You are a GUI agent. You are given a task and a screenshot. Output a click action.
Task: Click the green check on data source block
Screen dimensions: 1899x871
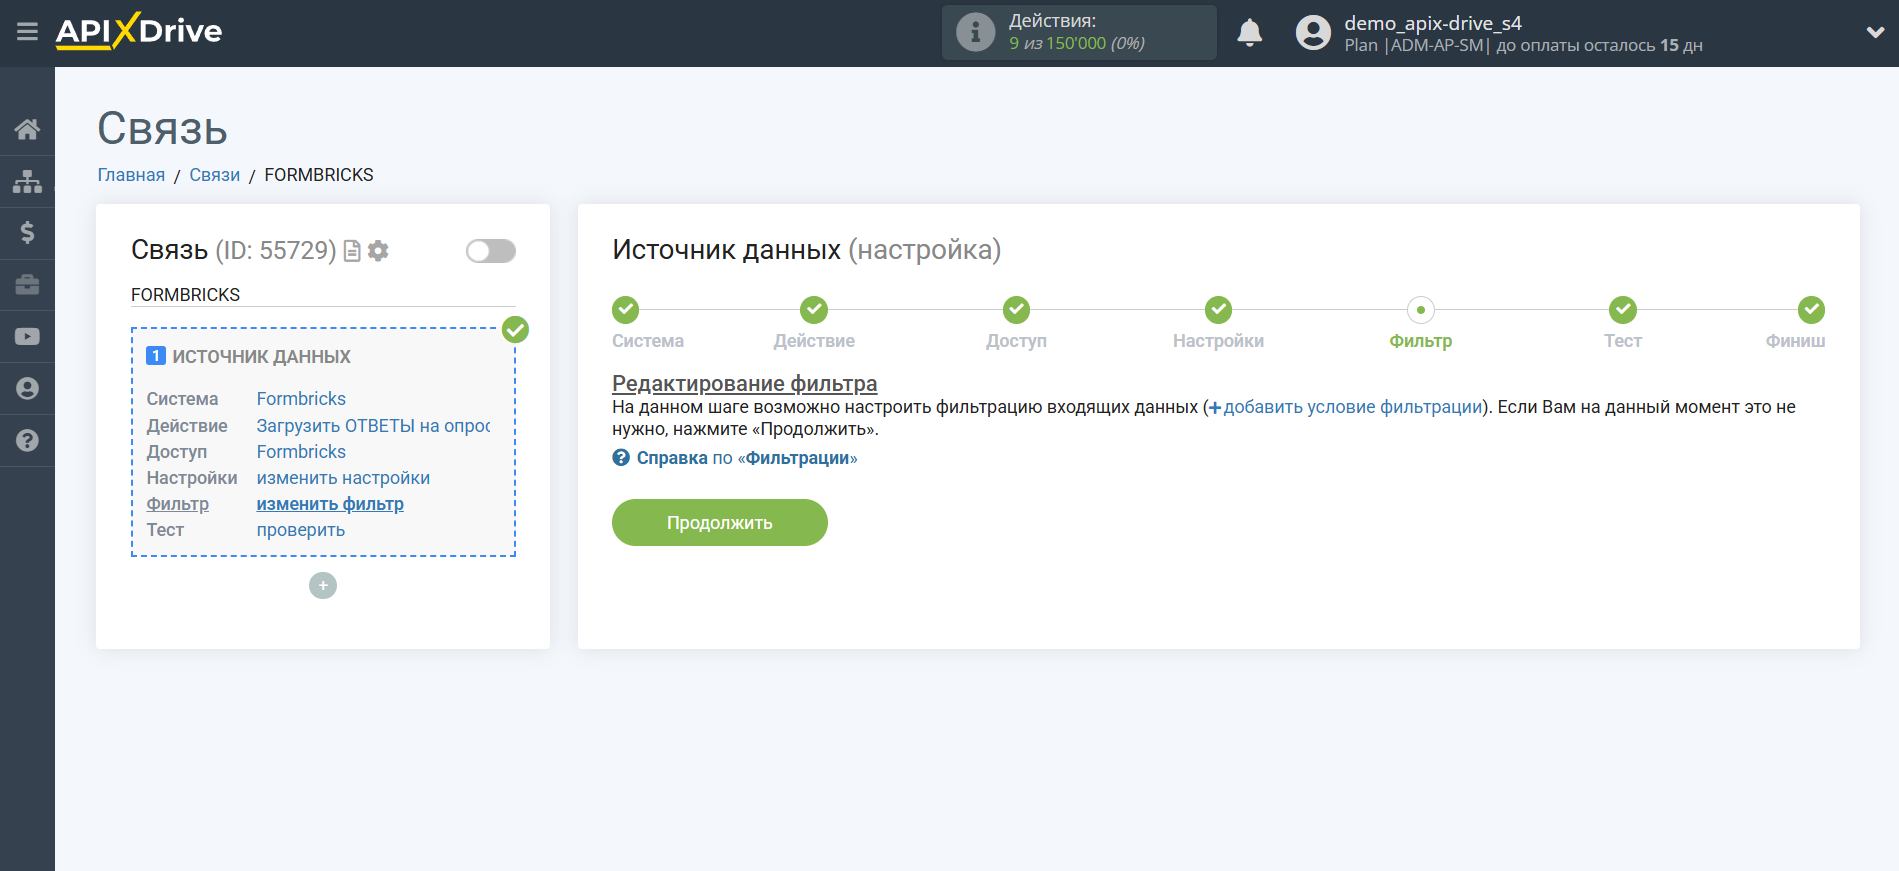click(515, 329)
